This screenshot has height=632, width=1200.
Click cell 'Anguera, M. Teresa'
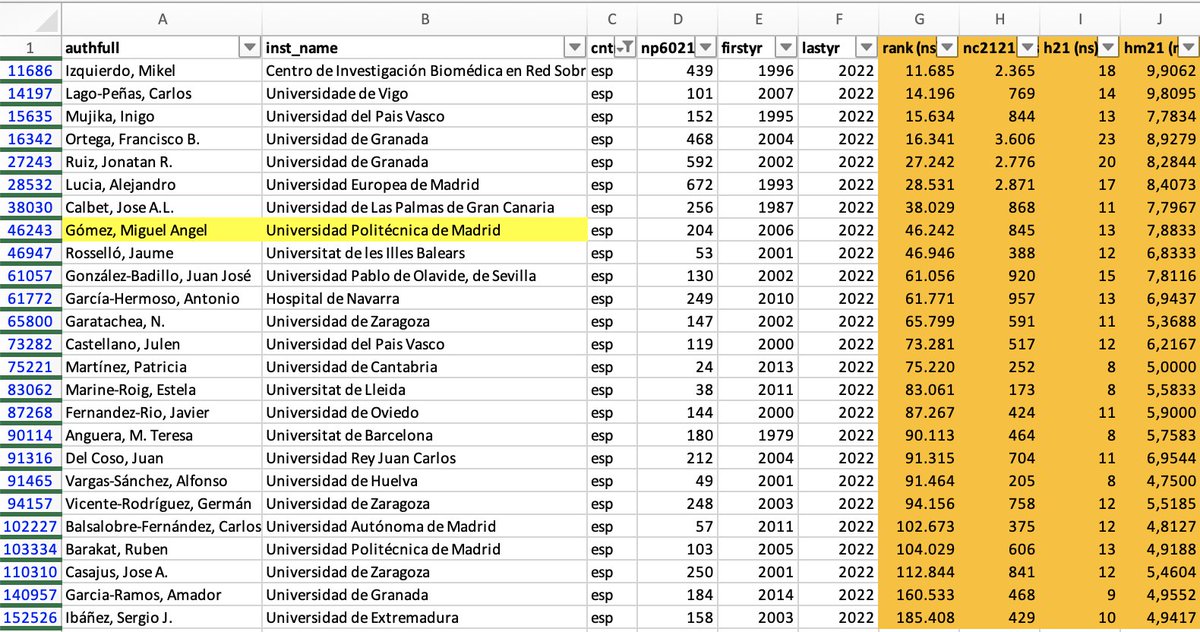pos(162,435)
